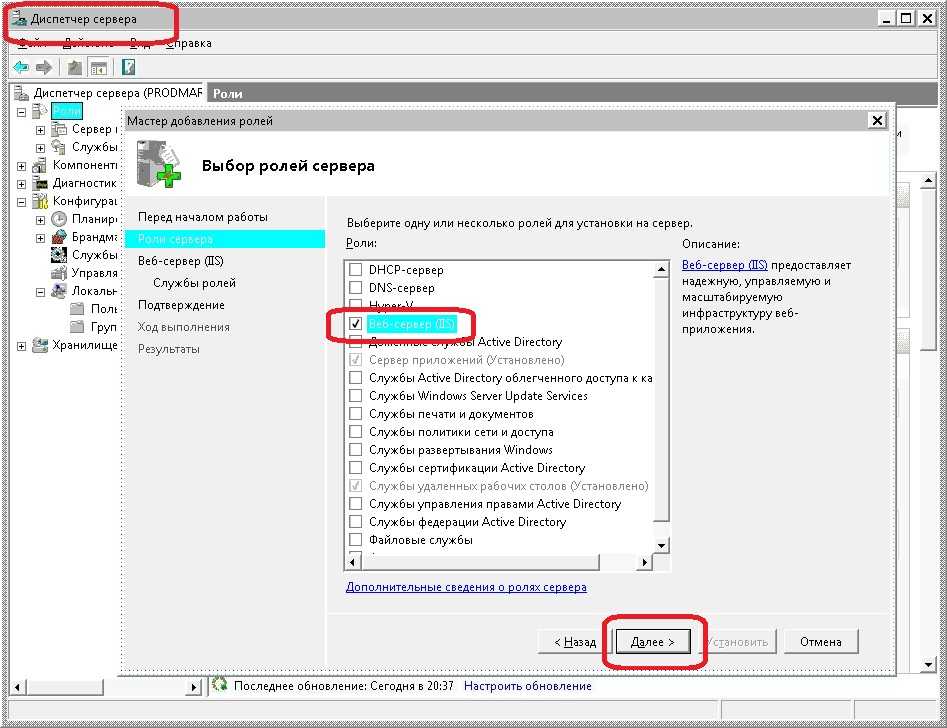Open the Справка menu
The height and width of the screenshot is (728, 947).
click(188, 43)
